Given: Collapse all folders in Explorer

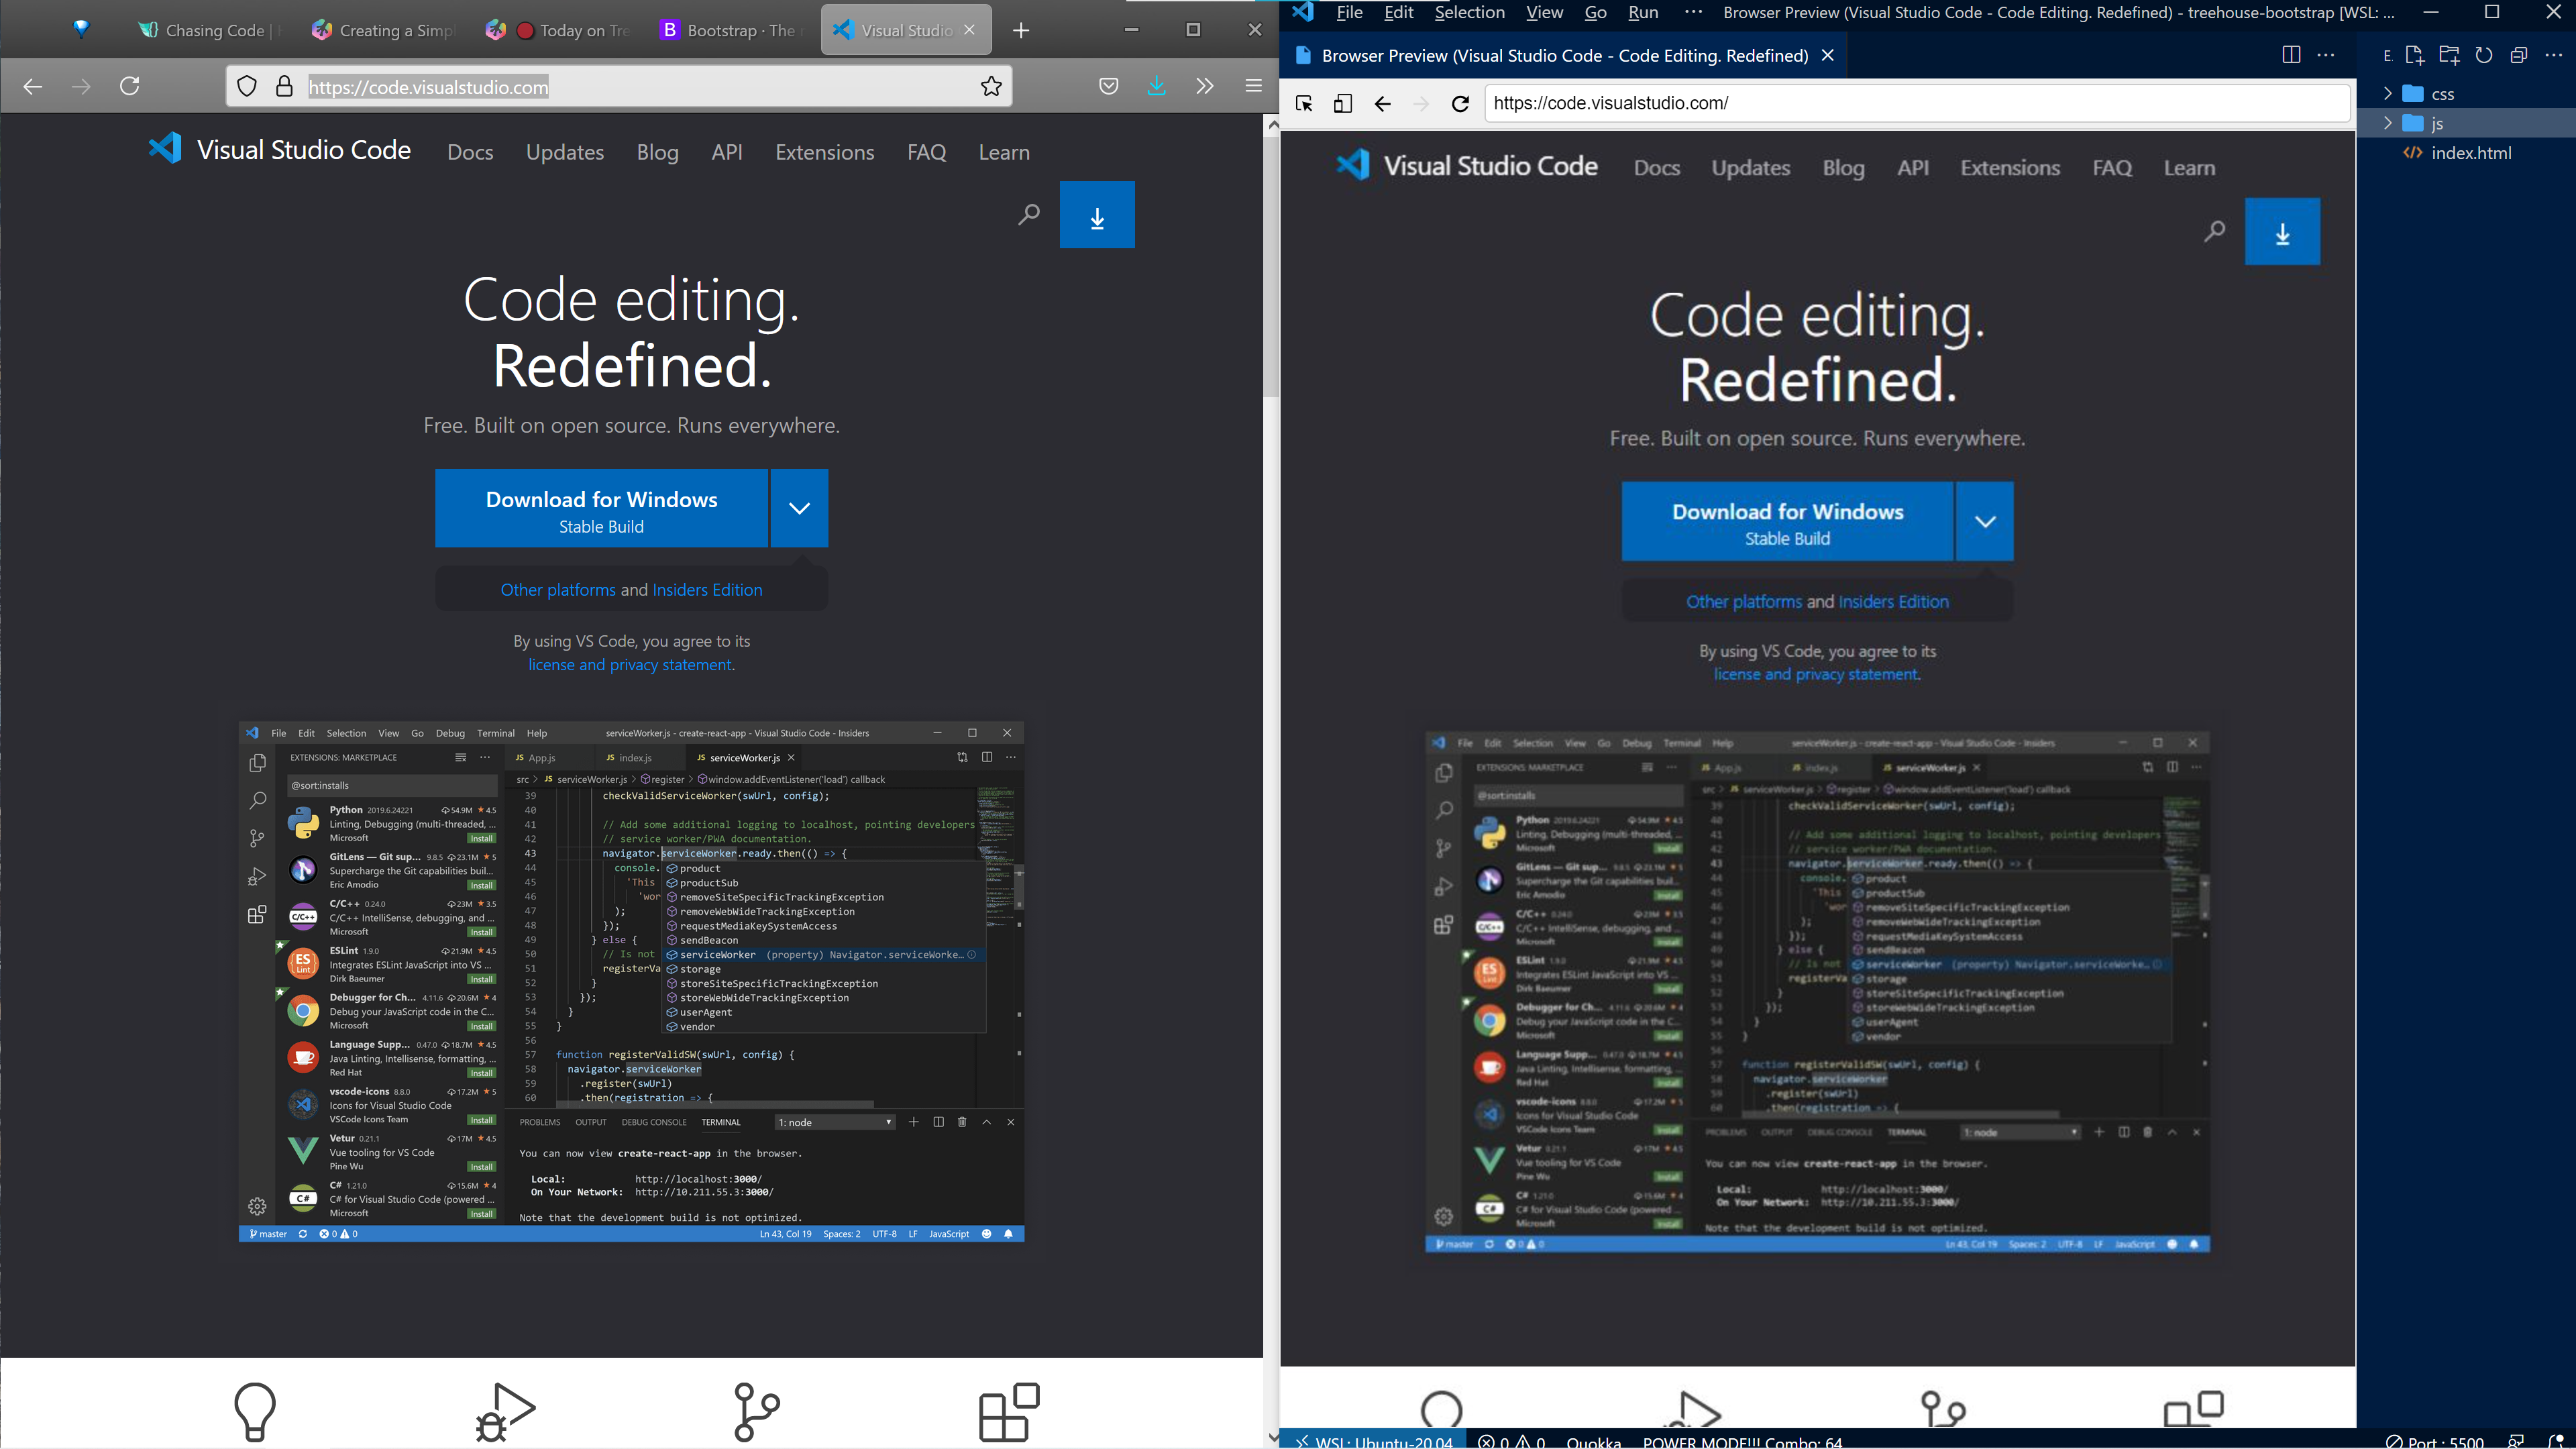Looking at the screenshot, I should click(2519, 55).
